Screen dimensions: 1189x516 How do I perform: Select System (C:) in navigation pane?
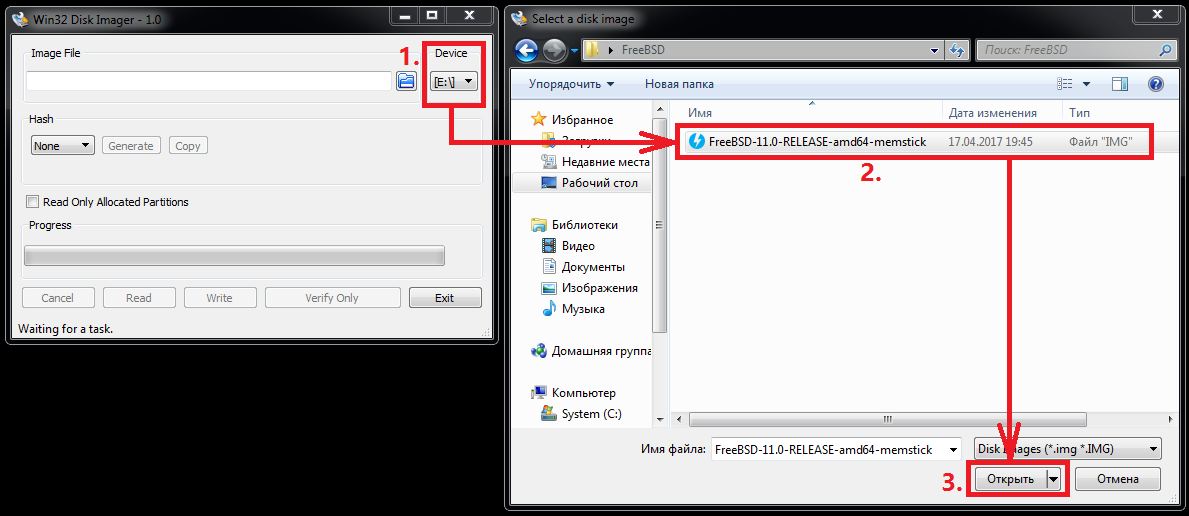(x=591, y=414)
